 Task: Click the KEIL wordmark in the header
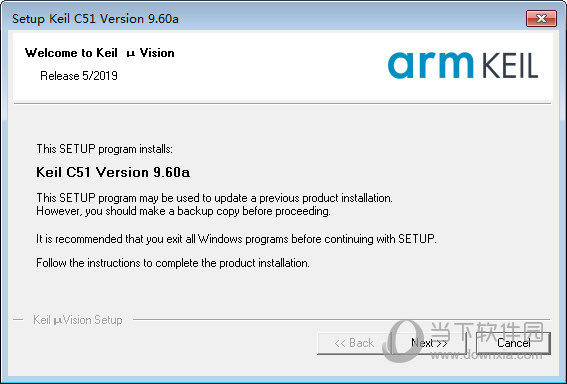tap(510, 67)
